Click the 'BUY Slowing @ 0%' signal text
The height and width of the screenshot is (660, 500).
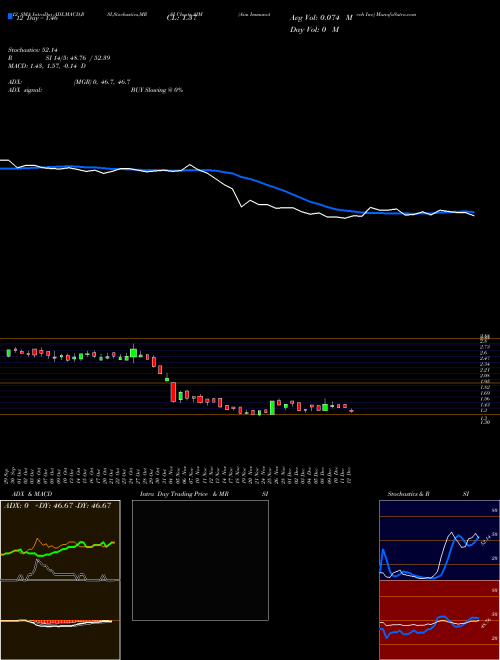tap(157, 90)
